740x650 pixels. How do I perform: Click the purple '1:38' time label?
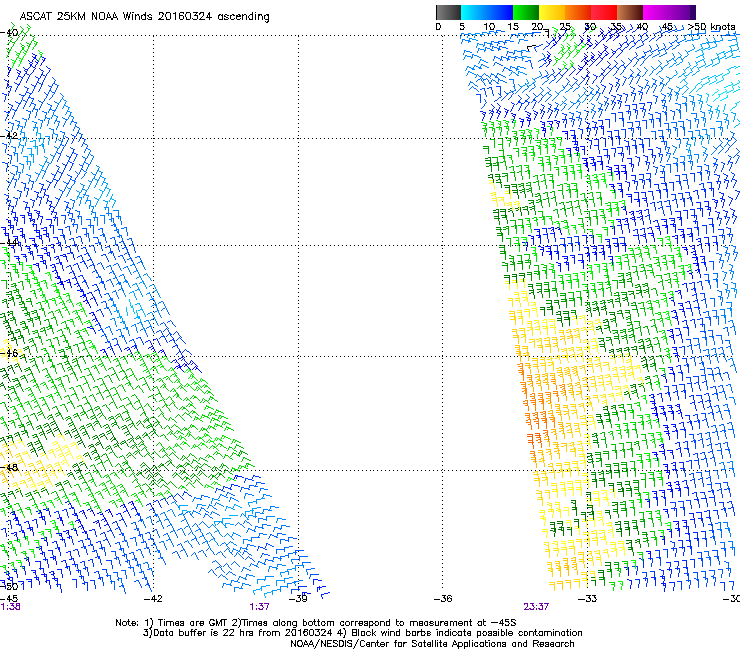(x=10, y=607)
